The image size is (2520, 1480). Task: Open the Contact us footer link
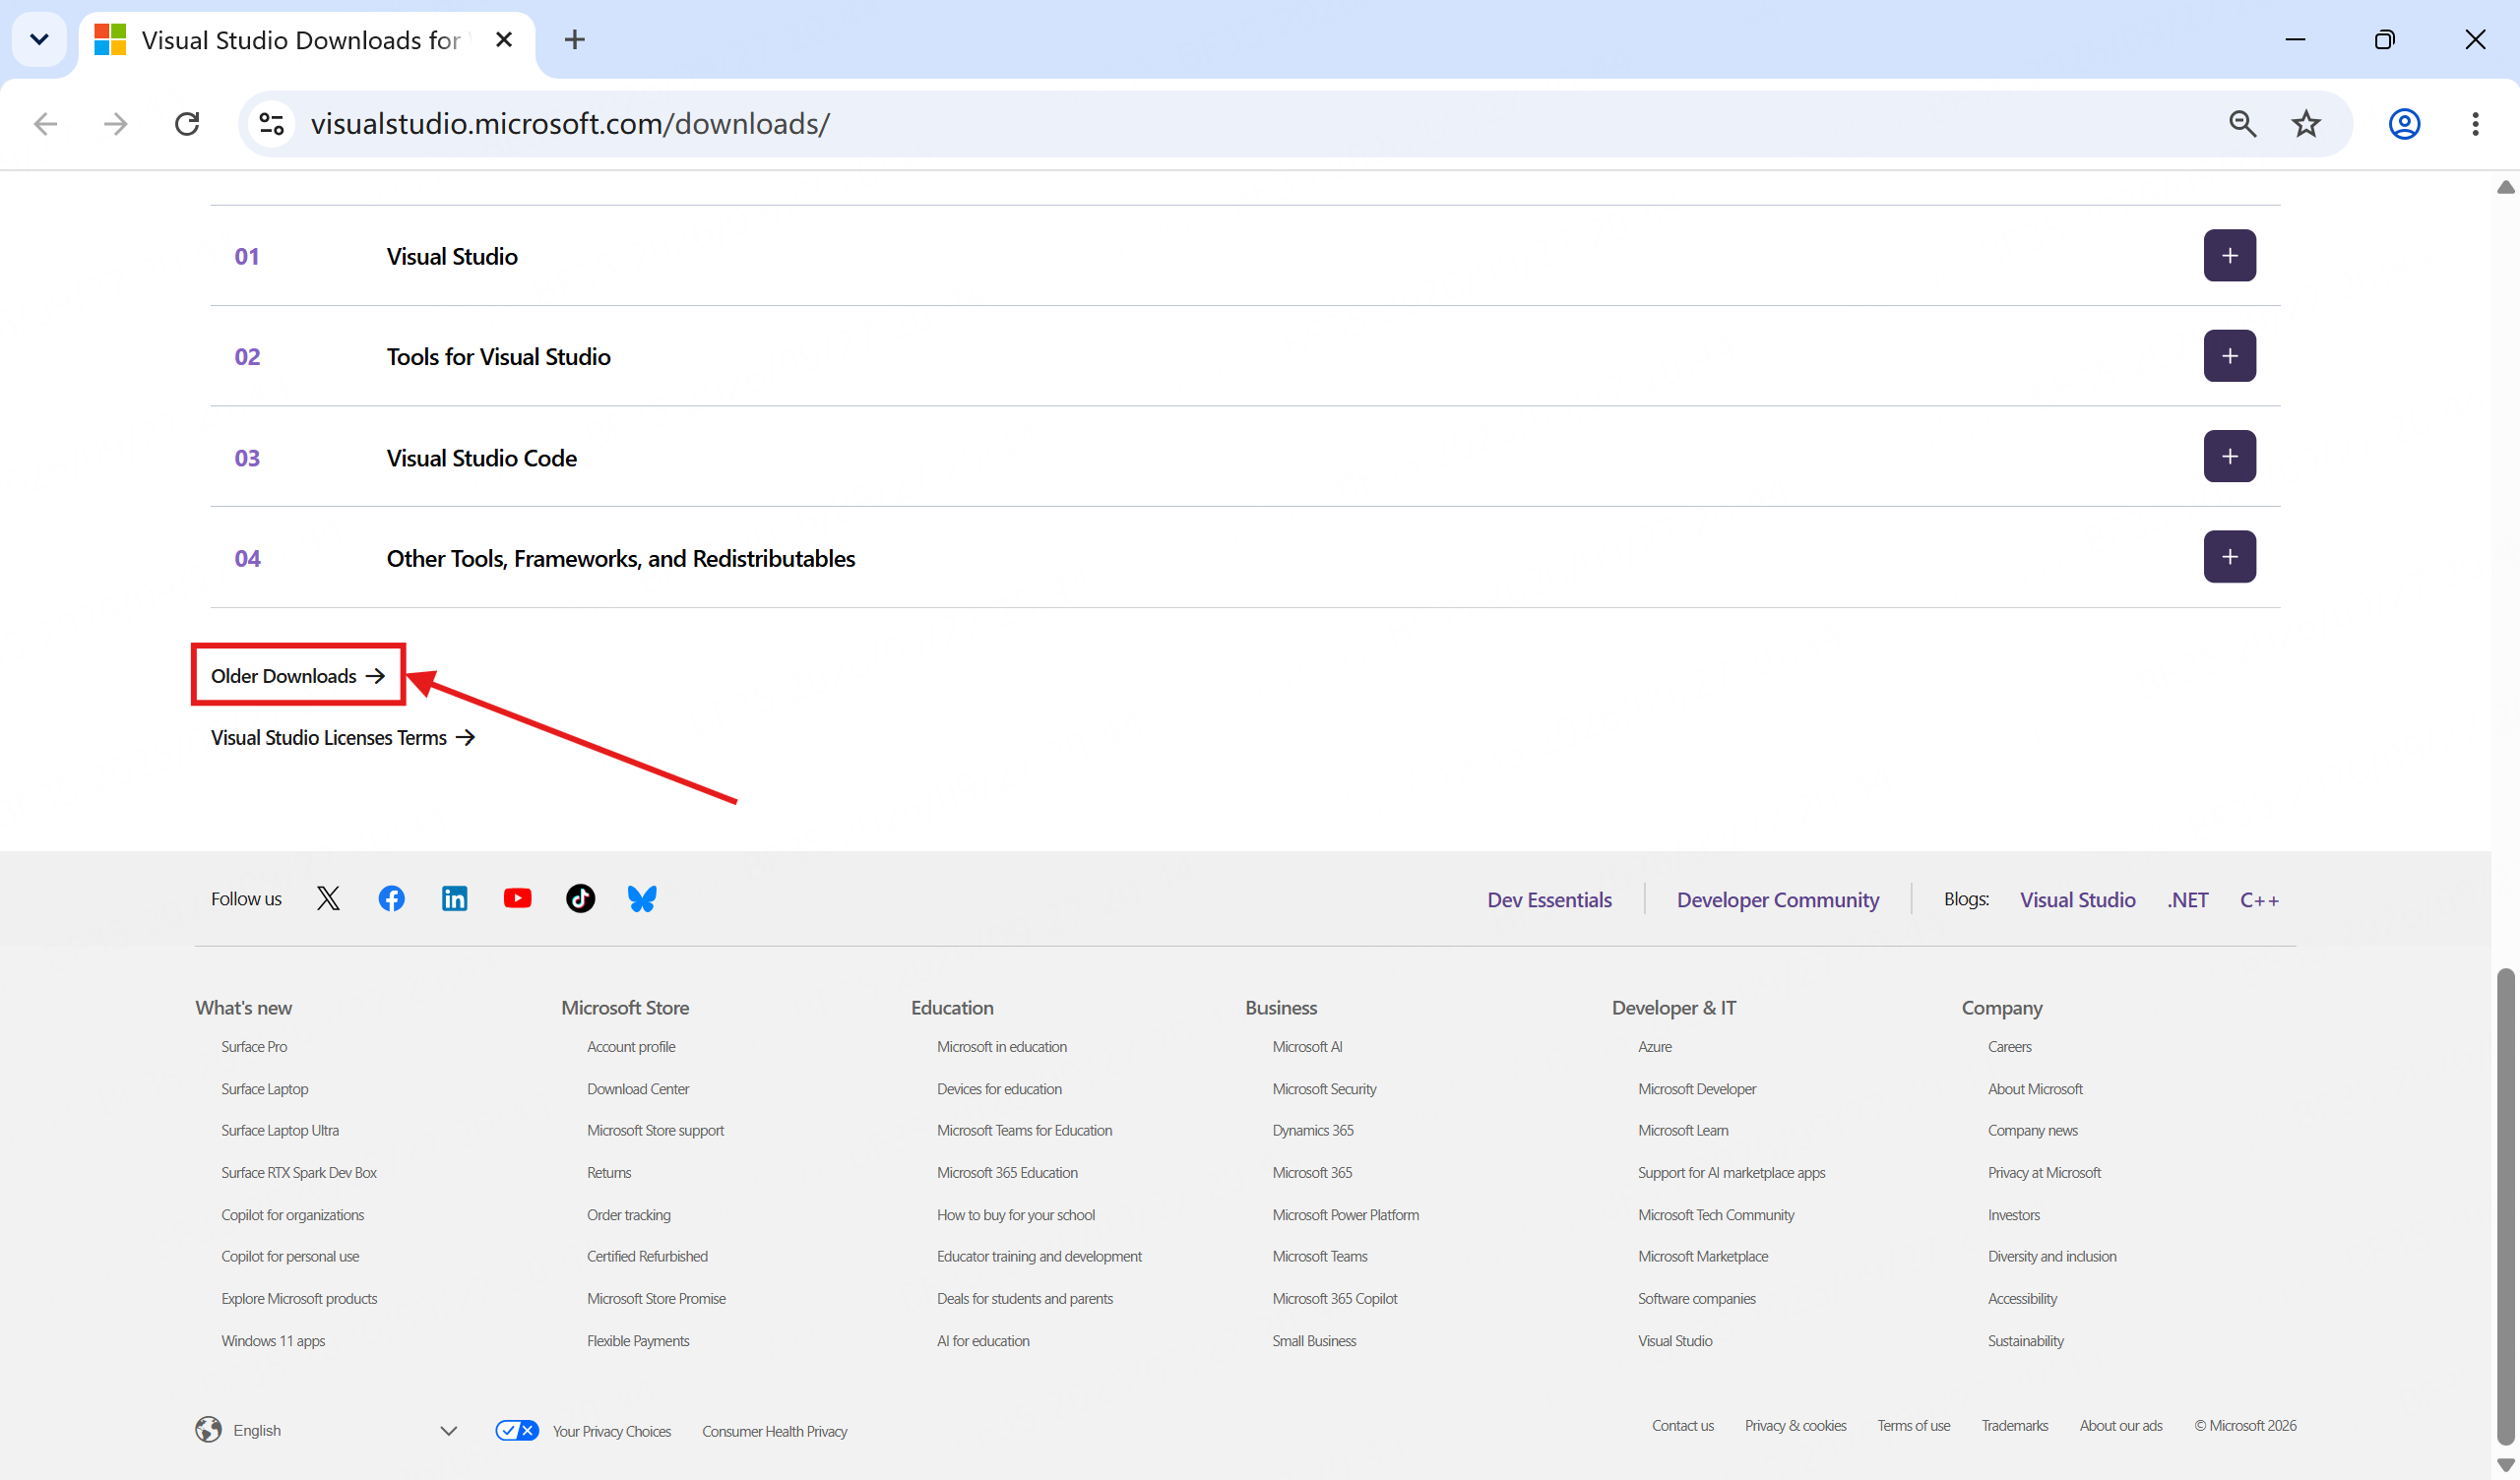click(x=1683, y=1426)
